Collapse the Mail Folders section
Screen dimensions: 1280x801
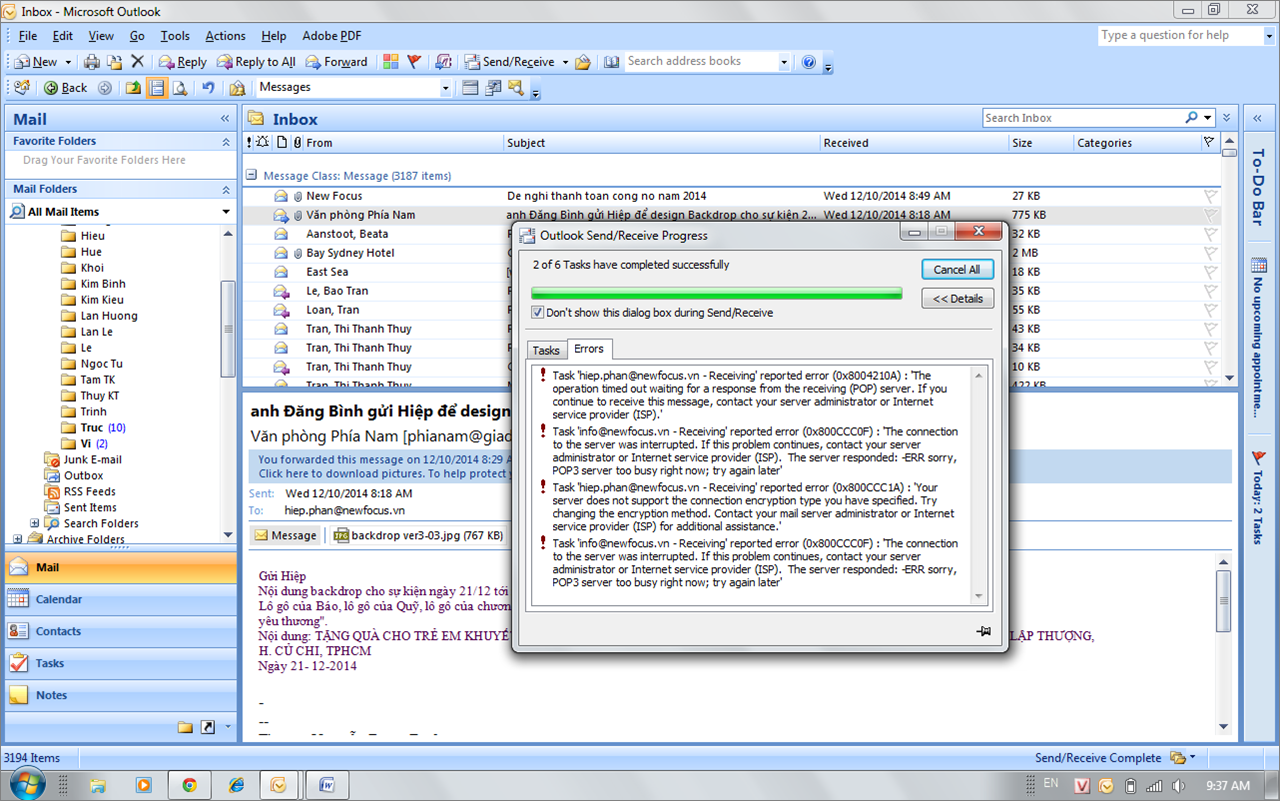point(225,190)
